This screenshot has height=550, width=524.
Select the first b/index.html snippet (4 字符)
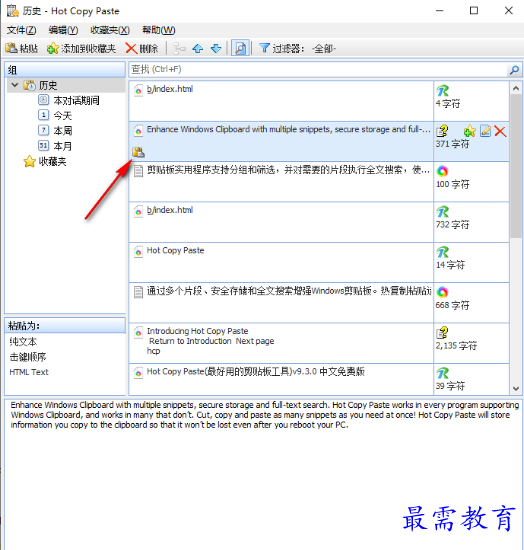click(x=281, y=101)
